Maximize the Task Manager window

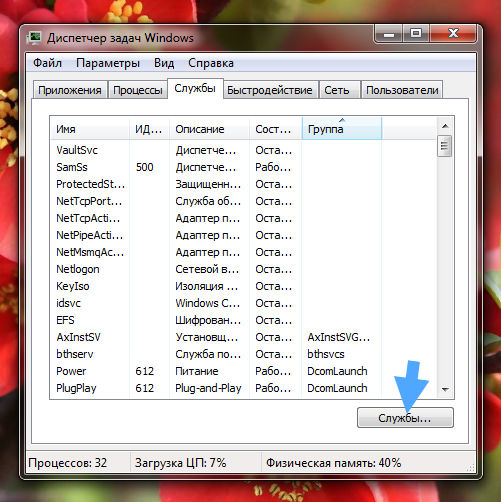[416, 34]
